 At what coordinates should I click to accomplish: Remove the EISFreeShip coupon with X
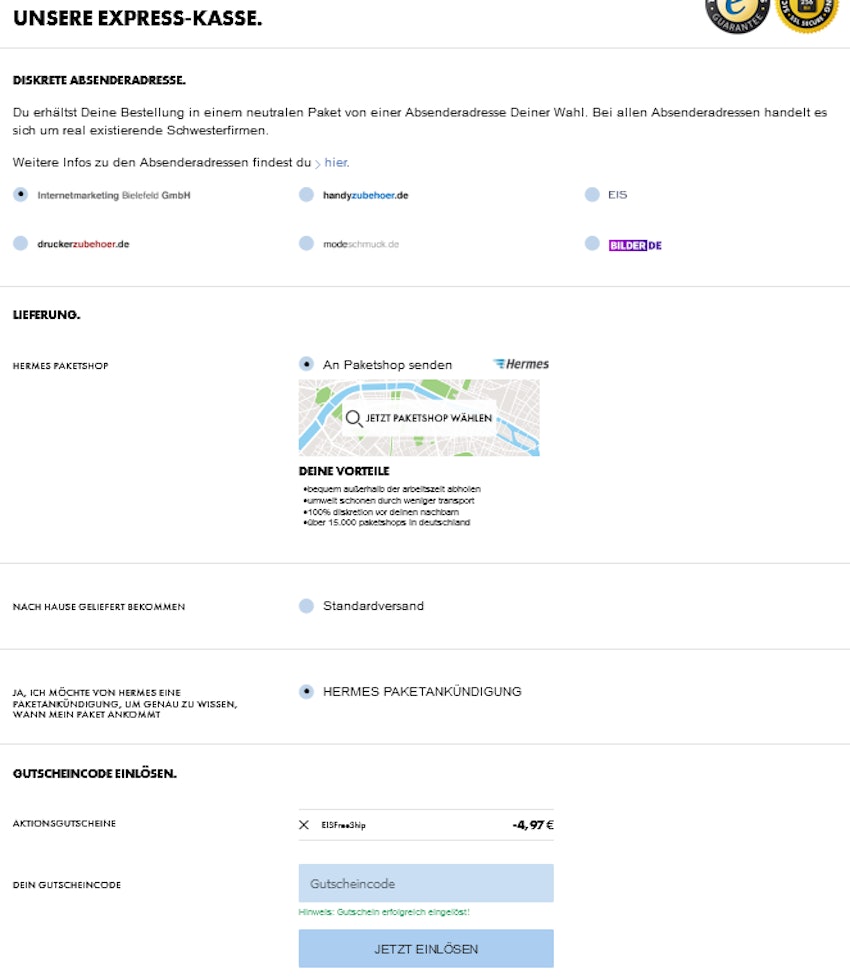click(x=304, y=825)
